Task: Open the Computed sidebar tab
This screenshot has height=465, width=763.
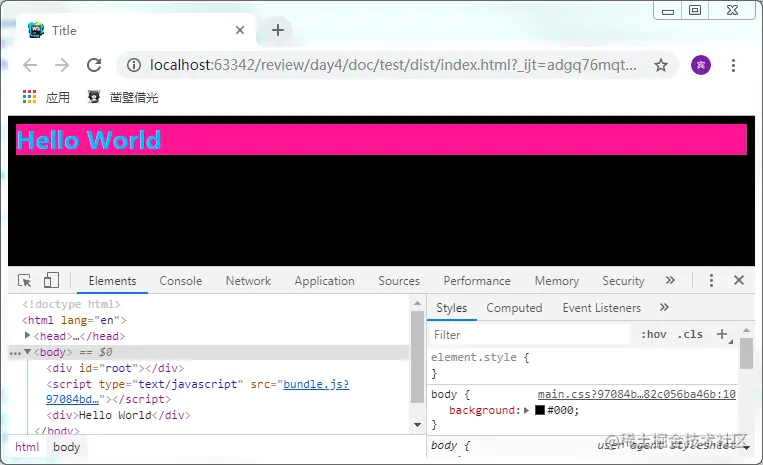Action: click(514, 308)
